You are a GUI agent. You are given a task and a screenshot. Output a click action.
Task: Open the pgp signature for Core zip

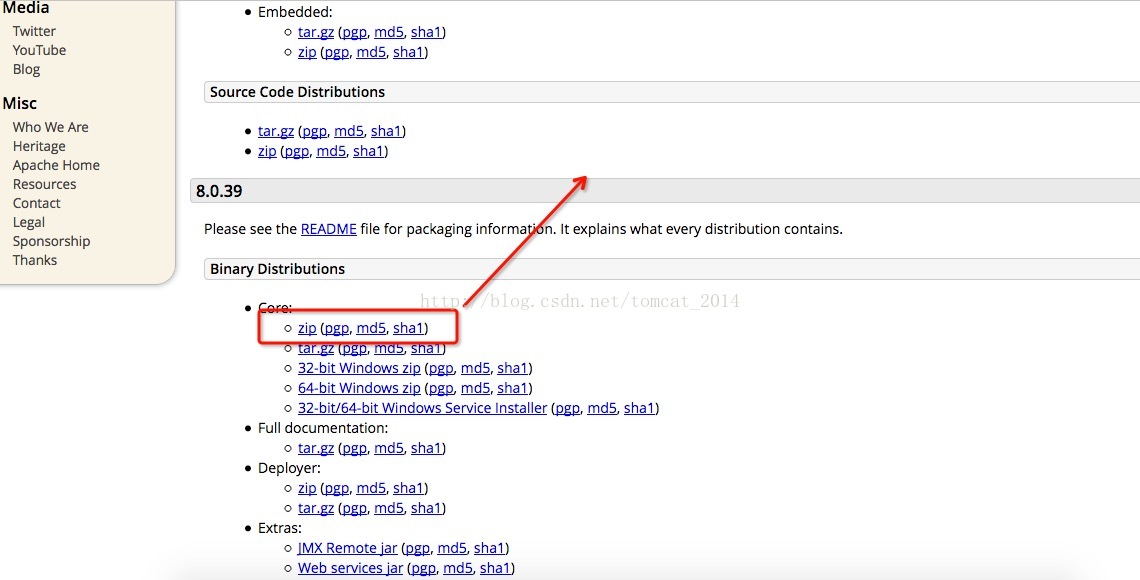point(337,329)
